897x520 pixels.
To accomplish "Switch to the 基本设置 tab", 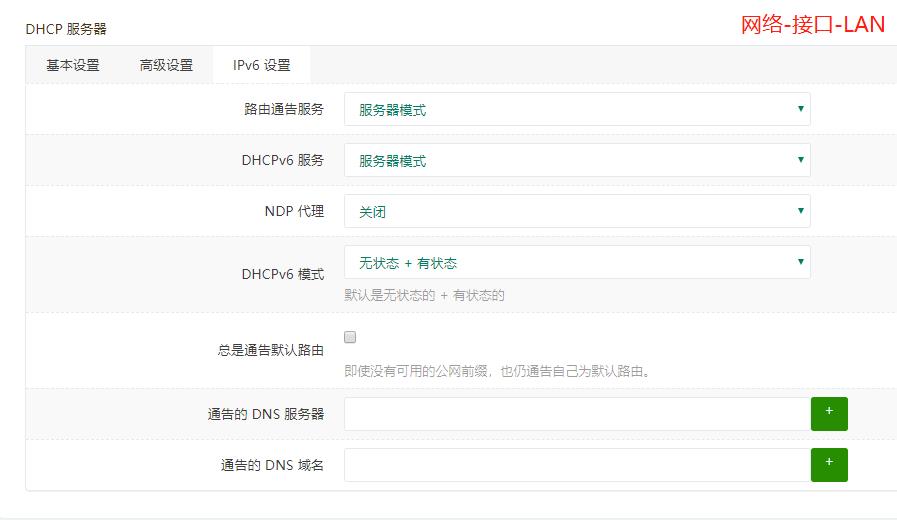I will (73, 65).
